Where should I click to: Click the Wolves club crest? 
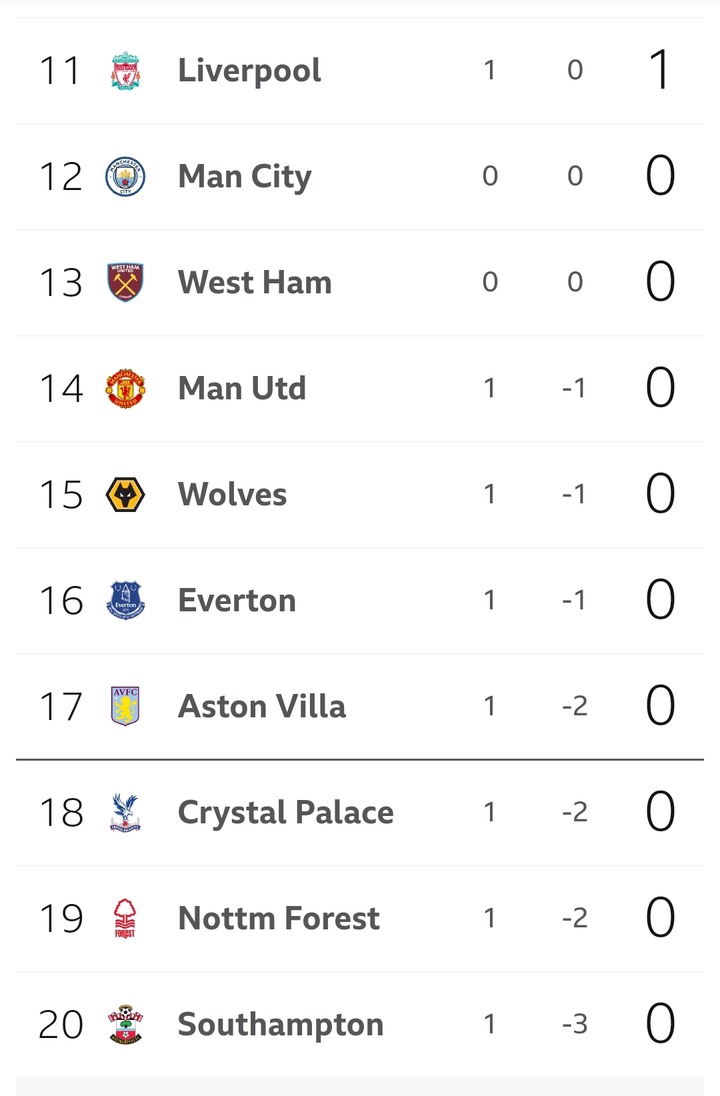[x=126, y=495]
